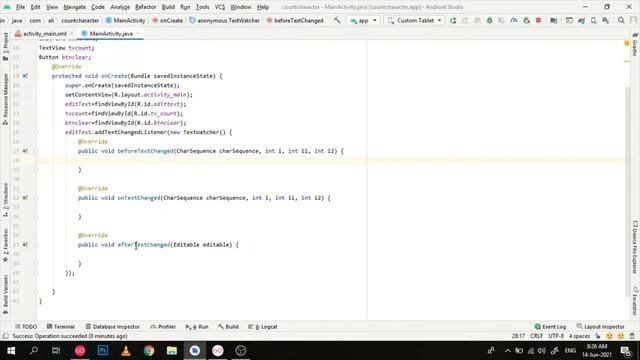
Task: Collapse the afterTextChanged method fold marker
Action: coord(36,244)
